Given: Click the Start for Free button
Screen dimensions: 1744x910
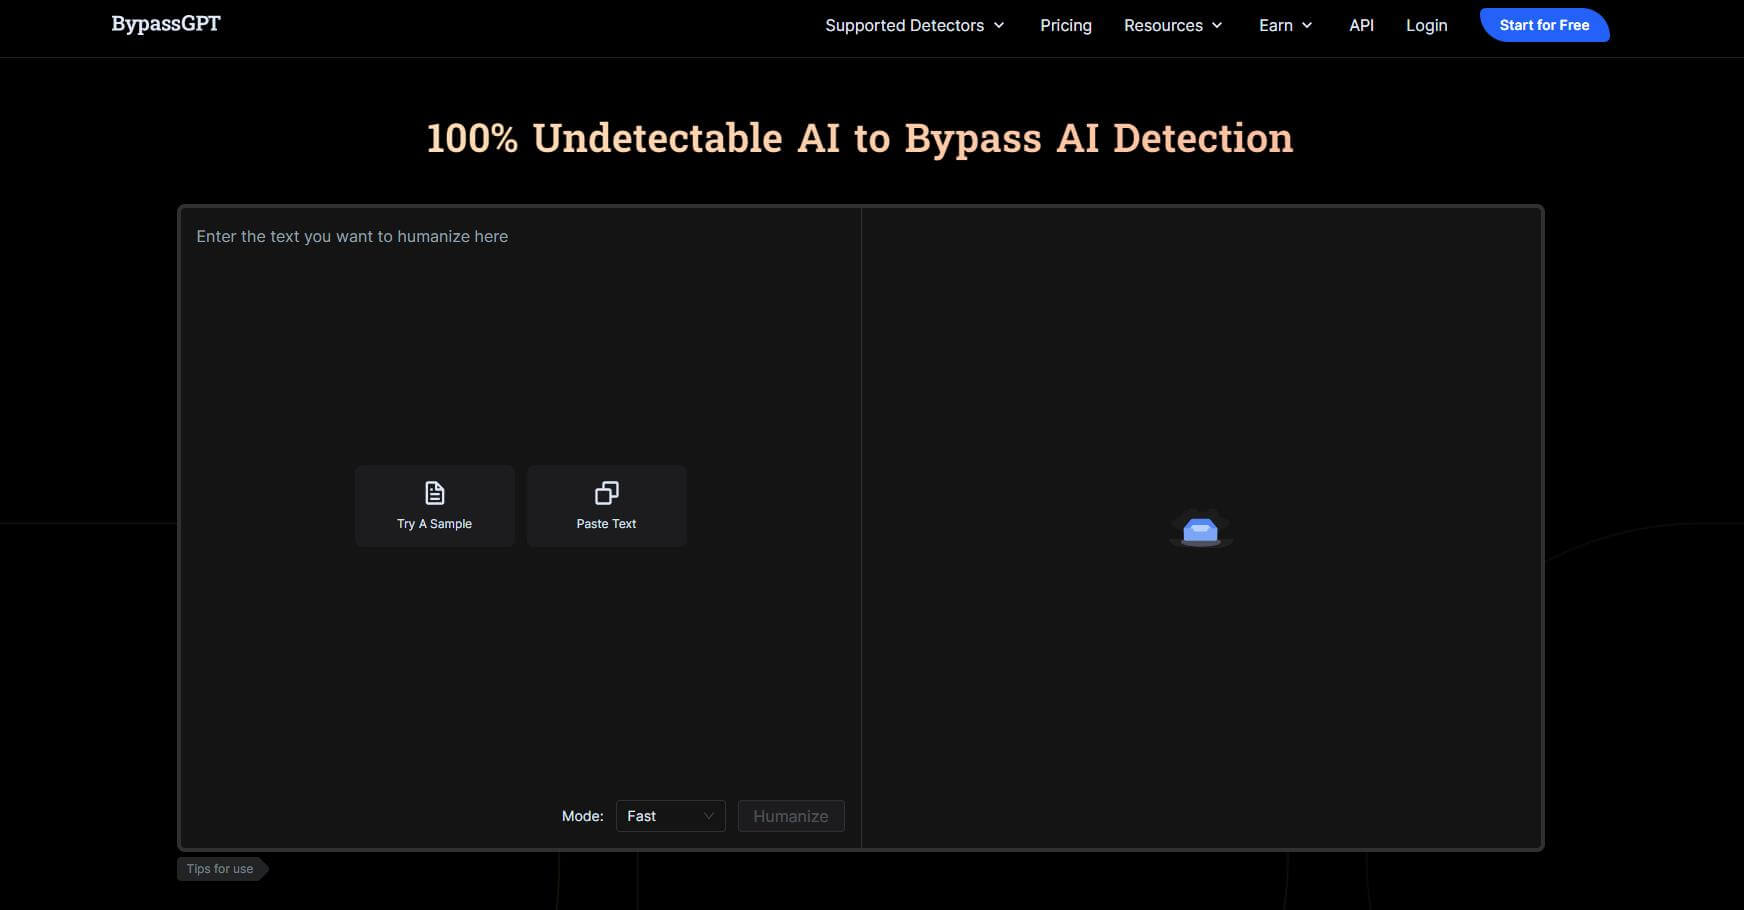Looking at the screenshot, I should pyautogui.click(x=1544, y=25).
